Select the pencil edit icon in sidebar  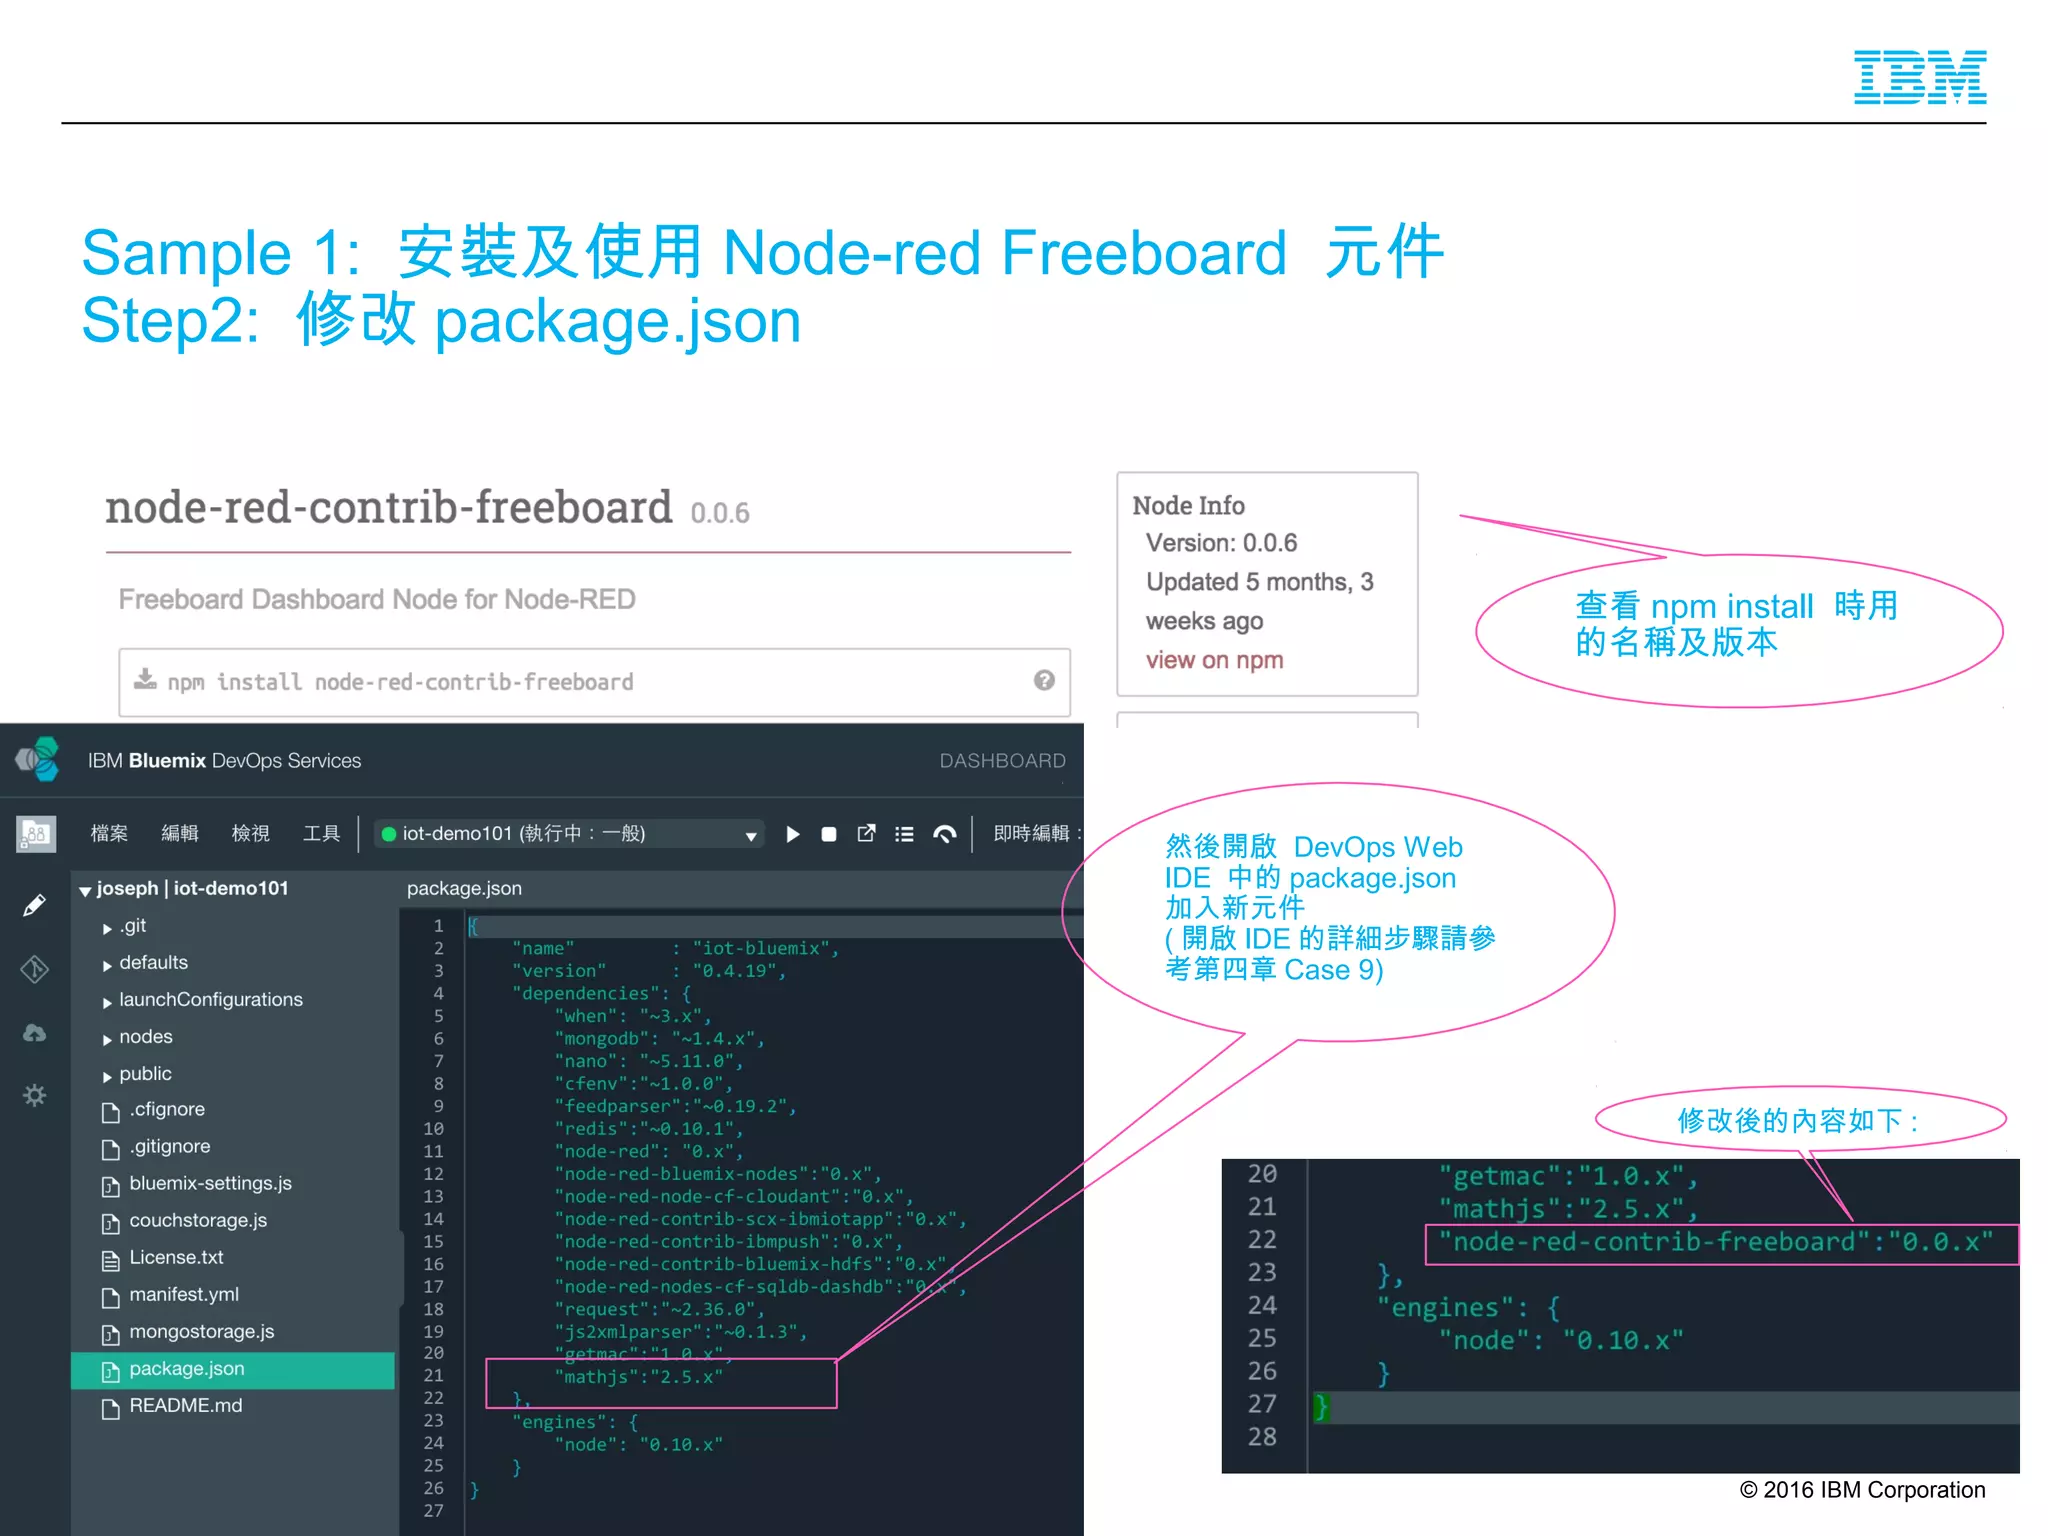coord(34,905)
